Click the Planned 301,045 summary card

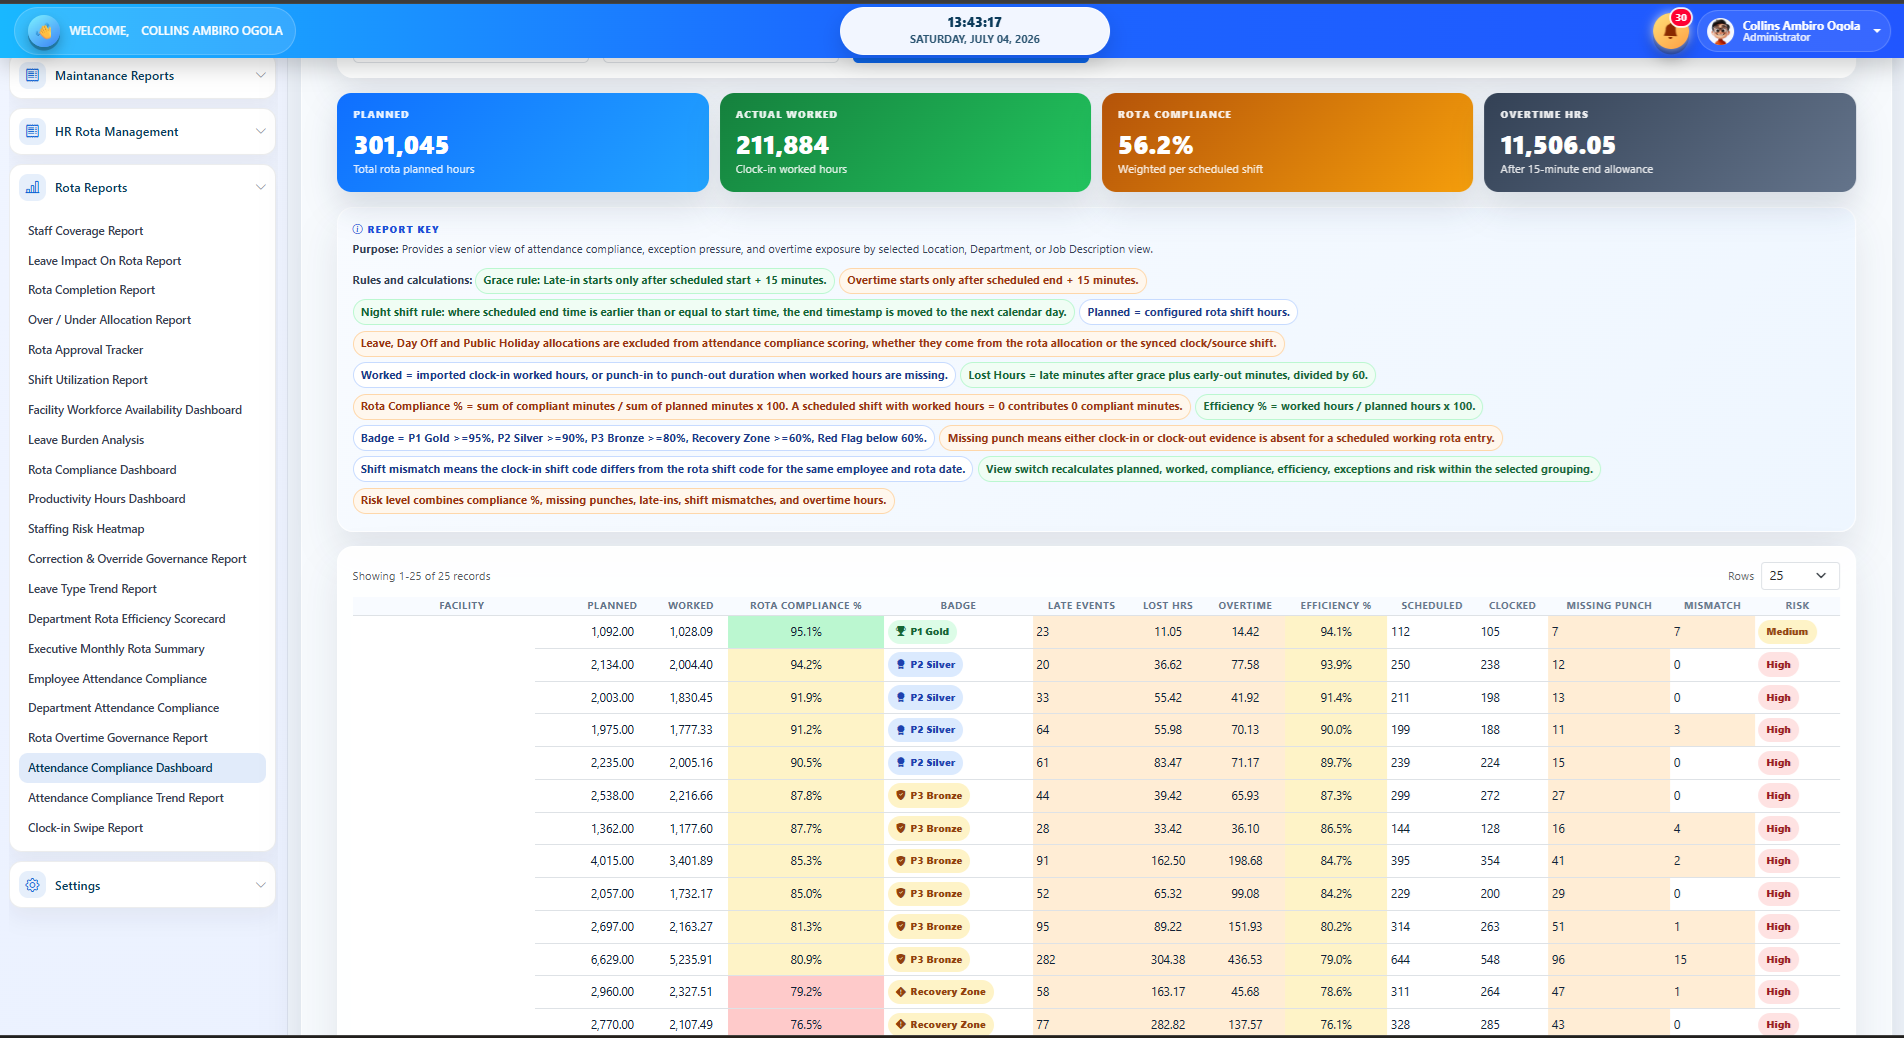pos(523,142)
